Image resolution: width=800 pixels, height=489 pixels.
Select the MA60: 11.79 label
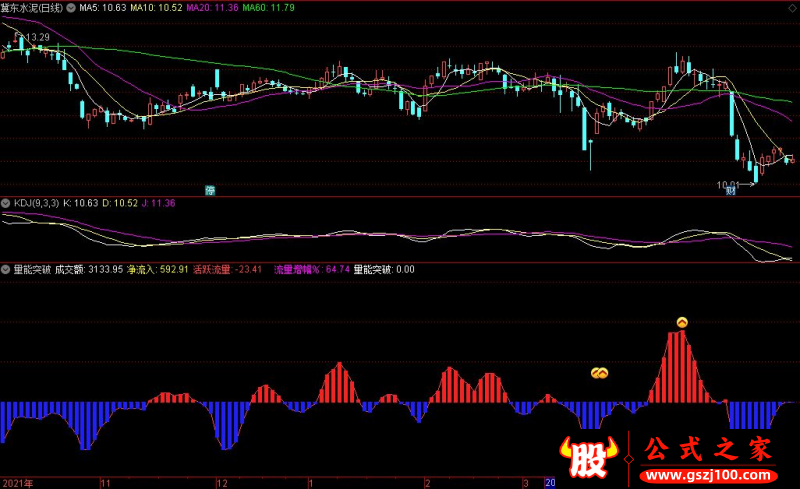(268, 8)
